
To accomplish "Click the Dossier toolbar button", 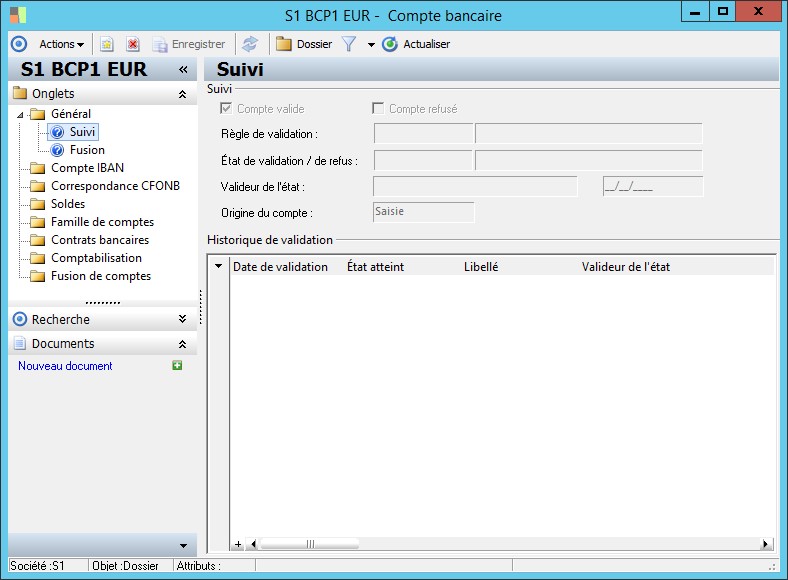I will (304, 44).
